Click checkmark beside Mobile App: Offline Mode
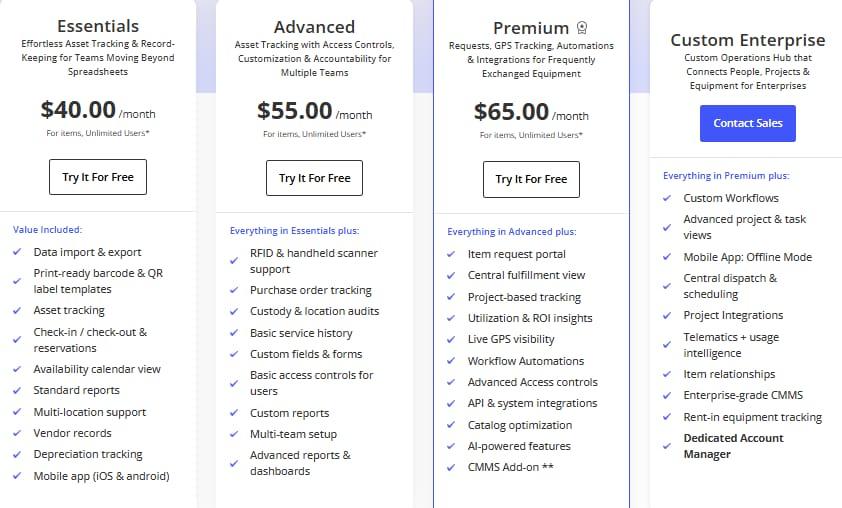This screenshot has height=508, width=842. [668, 257]
